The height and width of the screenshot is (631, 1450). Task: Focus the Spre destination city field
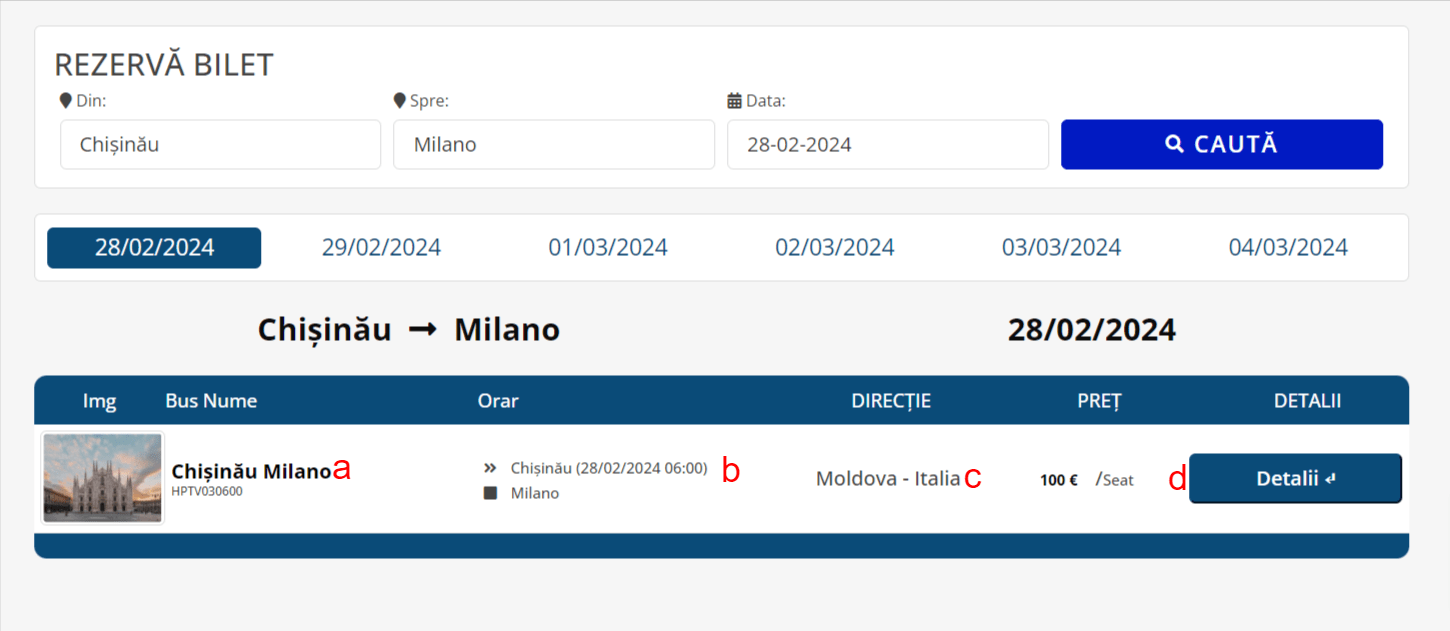[553, 145]
